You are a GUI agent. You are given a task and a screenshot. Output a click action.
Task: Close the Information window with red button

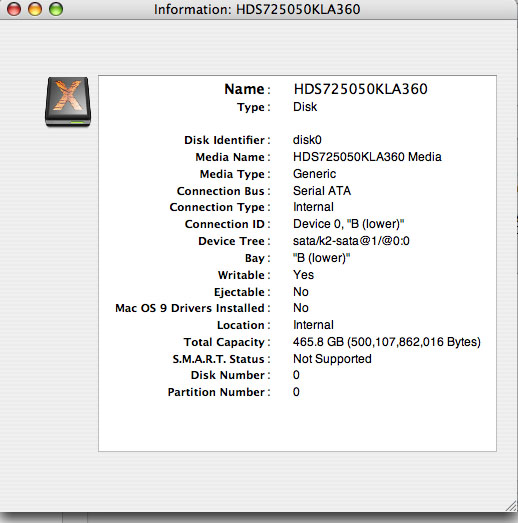(x=14, y=9)
